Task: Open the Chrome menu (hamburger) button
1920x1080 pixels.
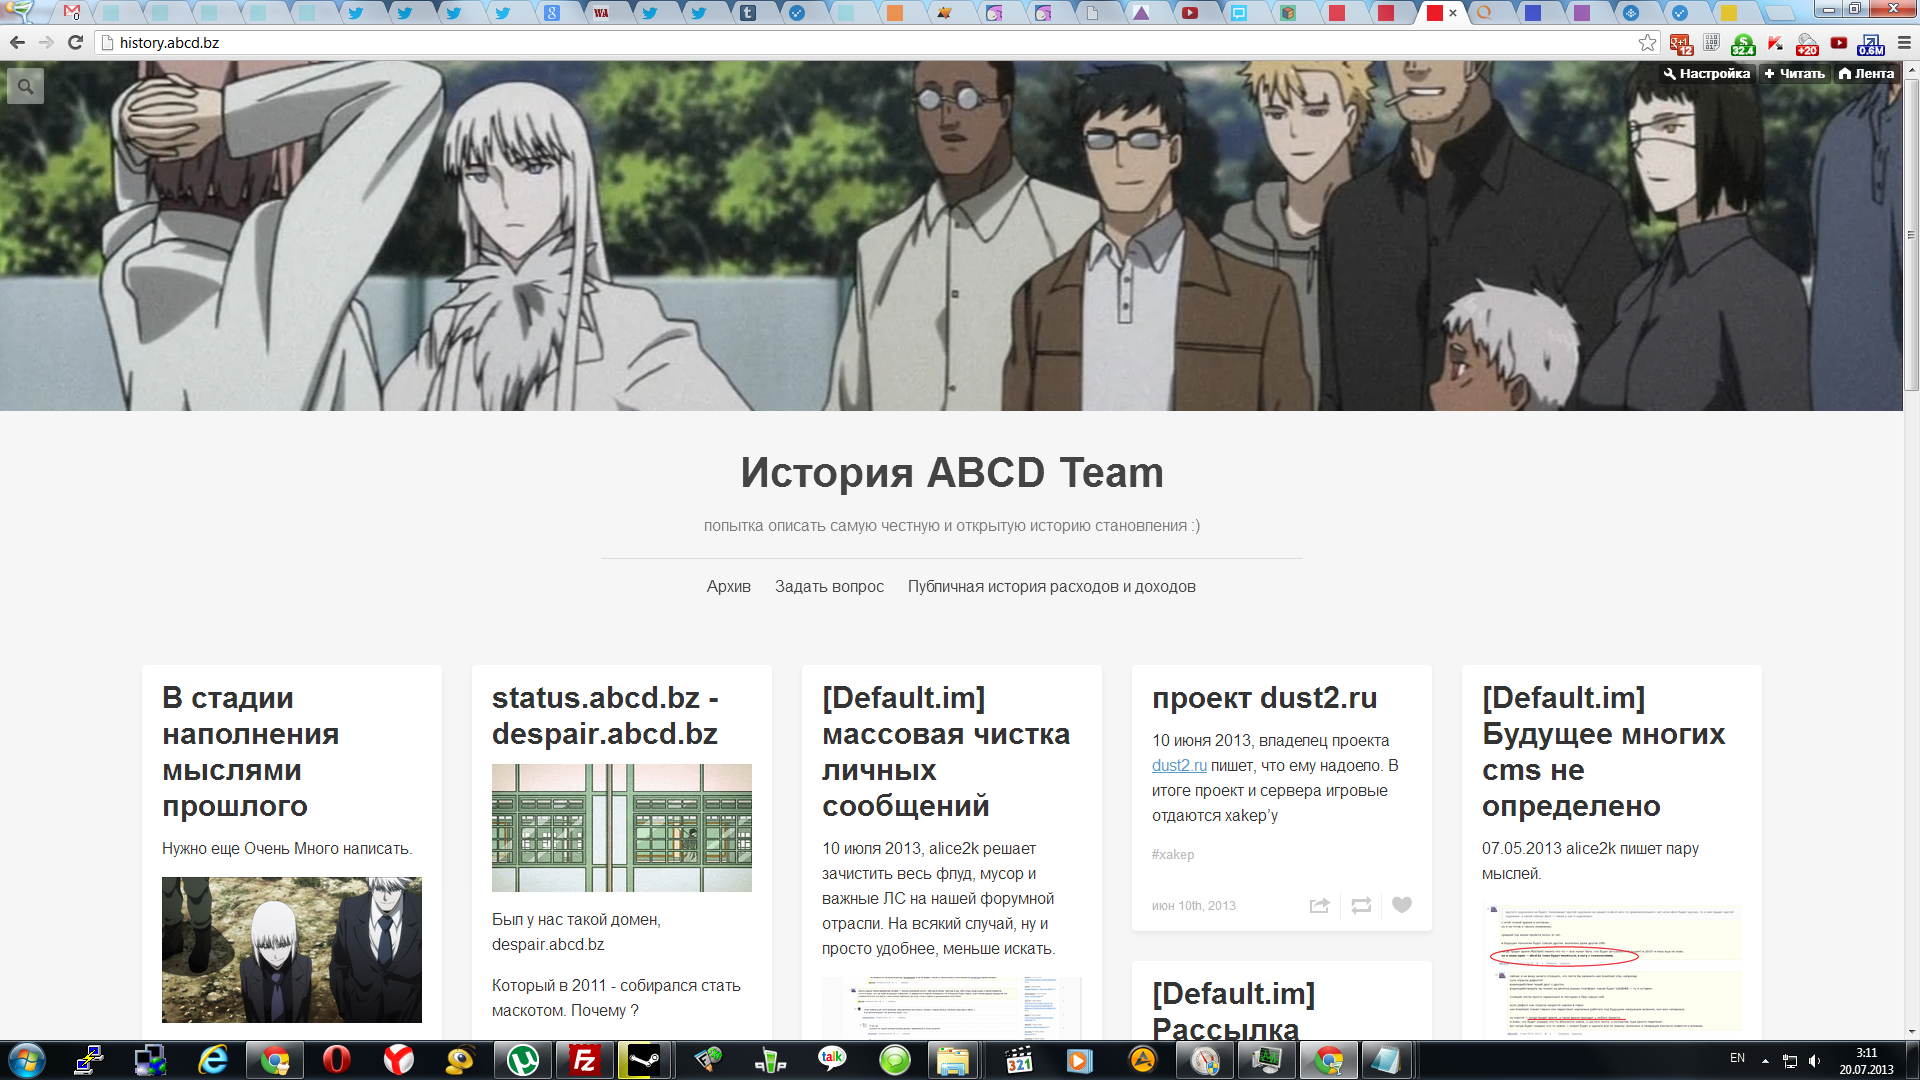Action: [1904, 42]
